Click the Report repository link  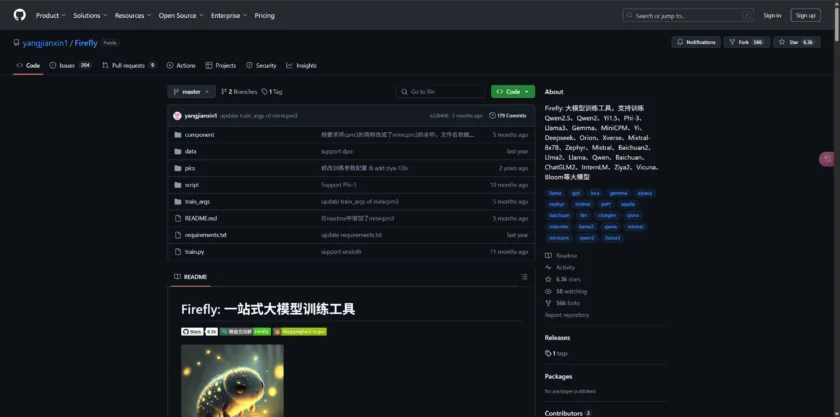[567, 315]
